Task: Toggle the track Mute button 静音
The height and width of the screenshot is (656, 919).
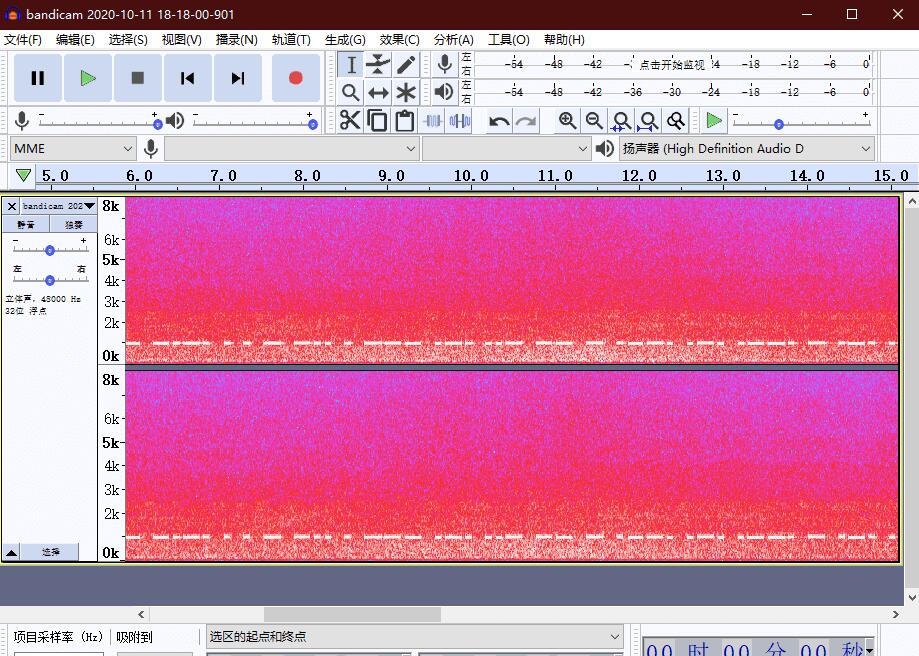Action: 26,225
